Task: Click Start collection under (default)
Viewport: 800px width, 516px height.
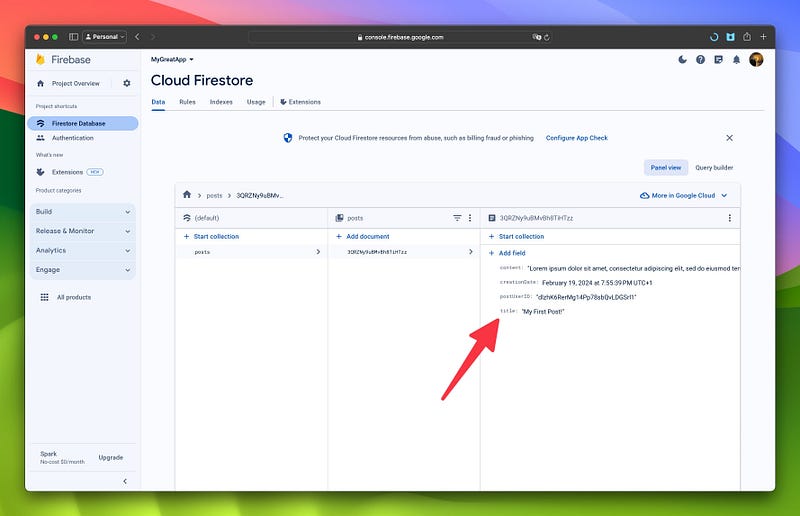Action: point(211,236)
